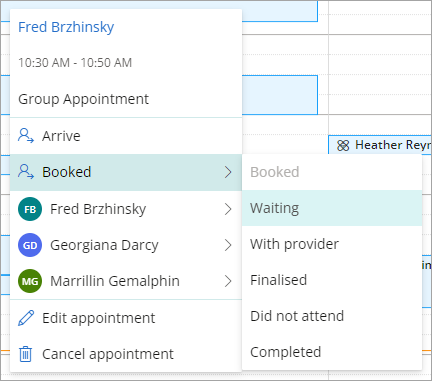The height and width of the screenshot is (381, 432).
Task: Click the MG green avatar badge
Action: (x=30, y=281)
